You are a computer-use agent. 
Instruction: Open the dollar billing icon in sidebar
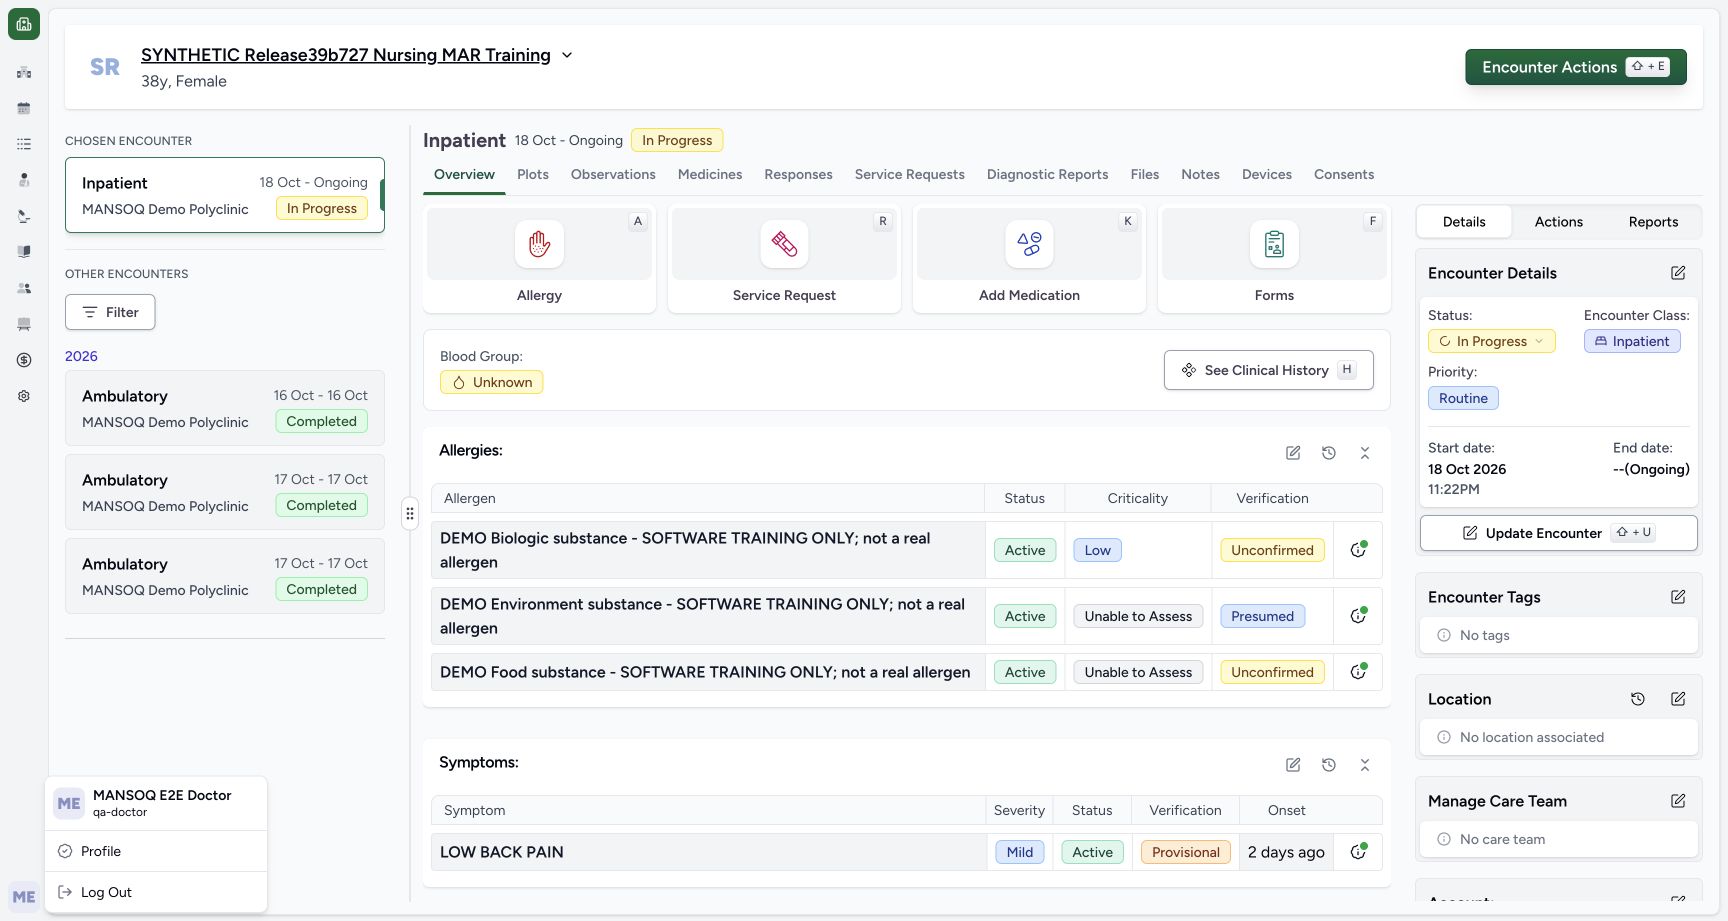tap(24, 360)
